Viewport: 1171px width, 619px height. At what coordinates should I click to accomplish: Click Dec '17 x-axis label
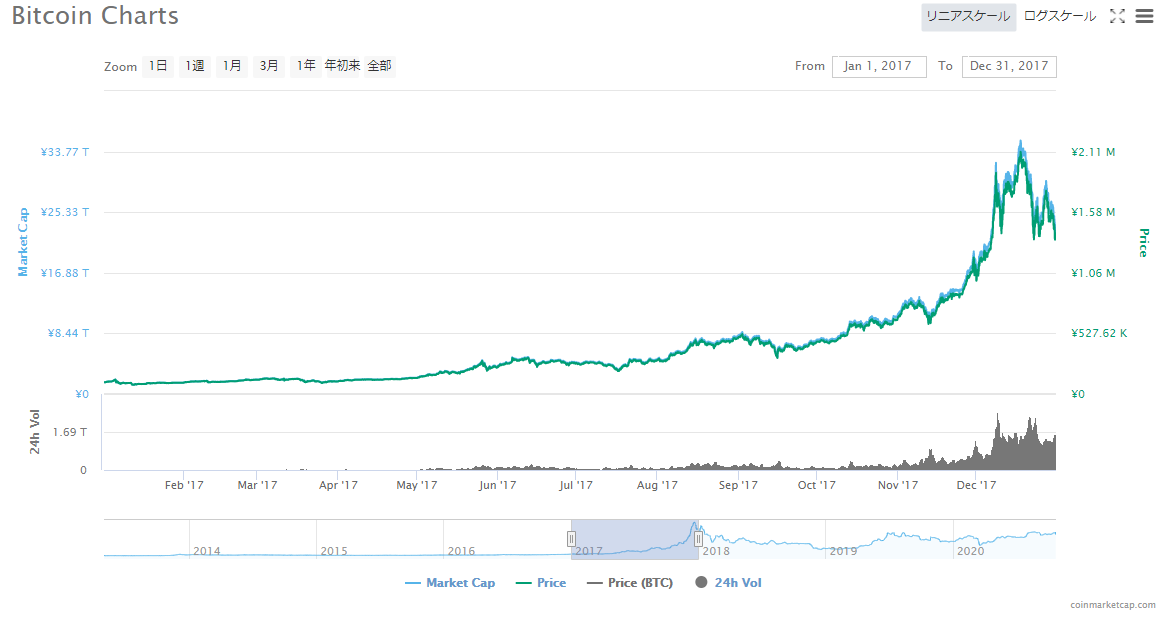coord(976,485)
